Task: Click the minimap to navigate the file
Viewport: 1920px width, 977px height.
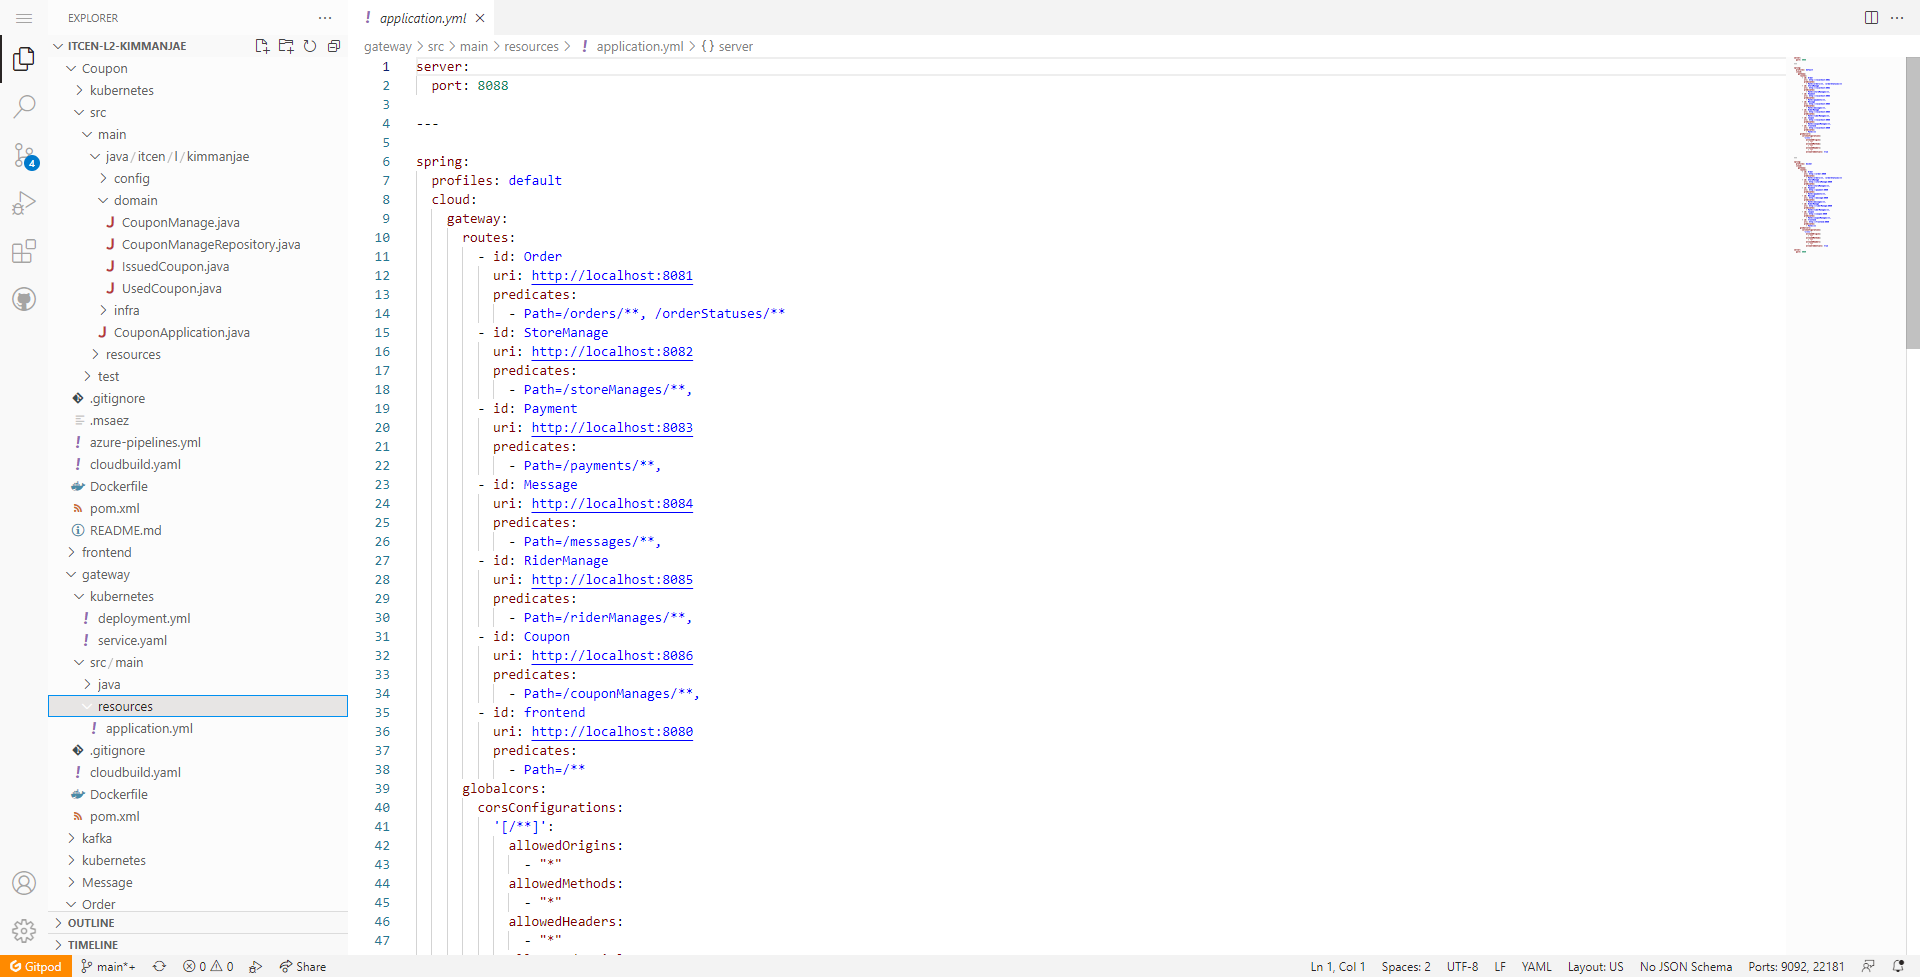Action: pyautogui.click(x=1820, y=150)
